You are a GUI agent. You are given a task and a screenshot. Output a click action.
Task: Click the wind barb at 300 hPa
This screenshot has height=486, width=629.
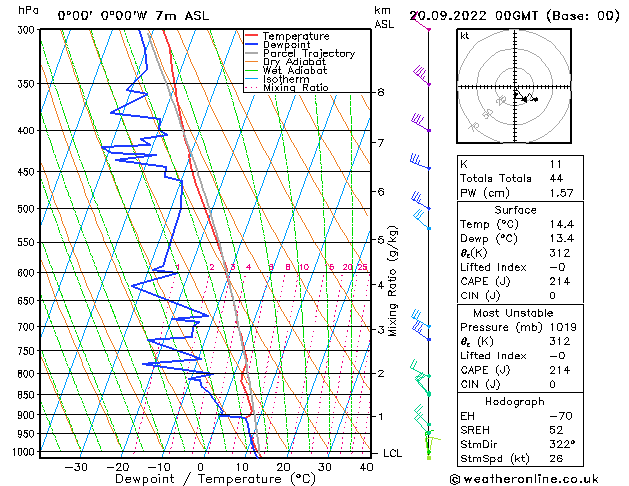coord(420,22)
